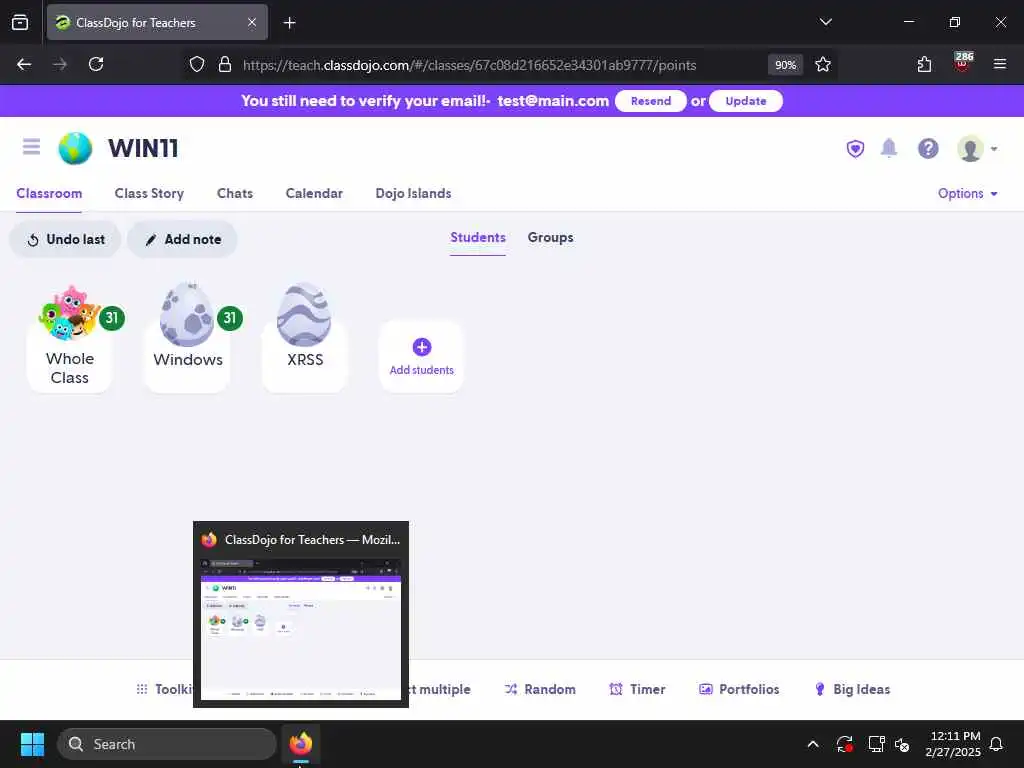Viewport: 1024px width, 768px height.
Task: Click the site lock padlock icon
Action: pyautogui.click(x=225, y=64)
